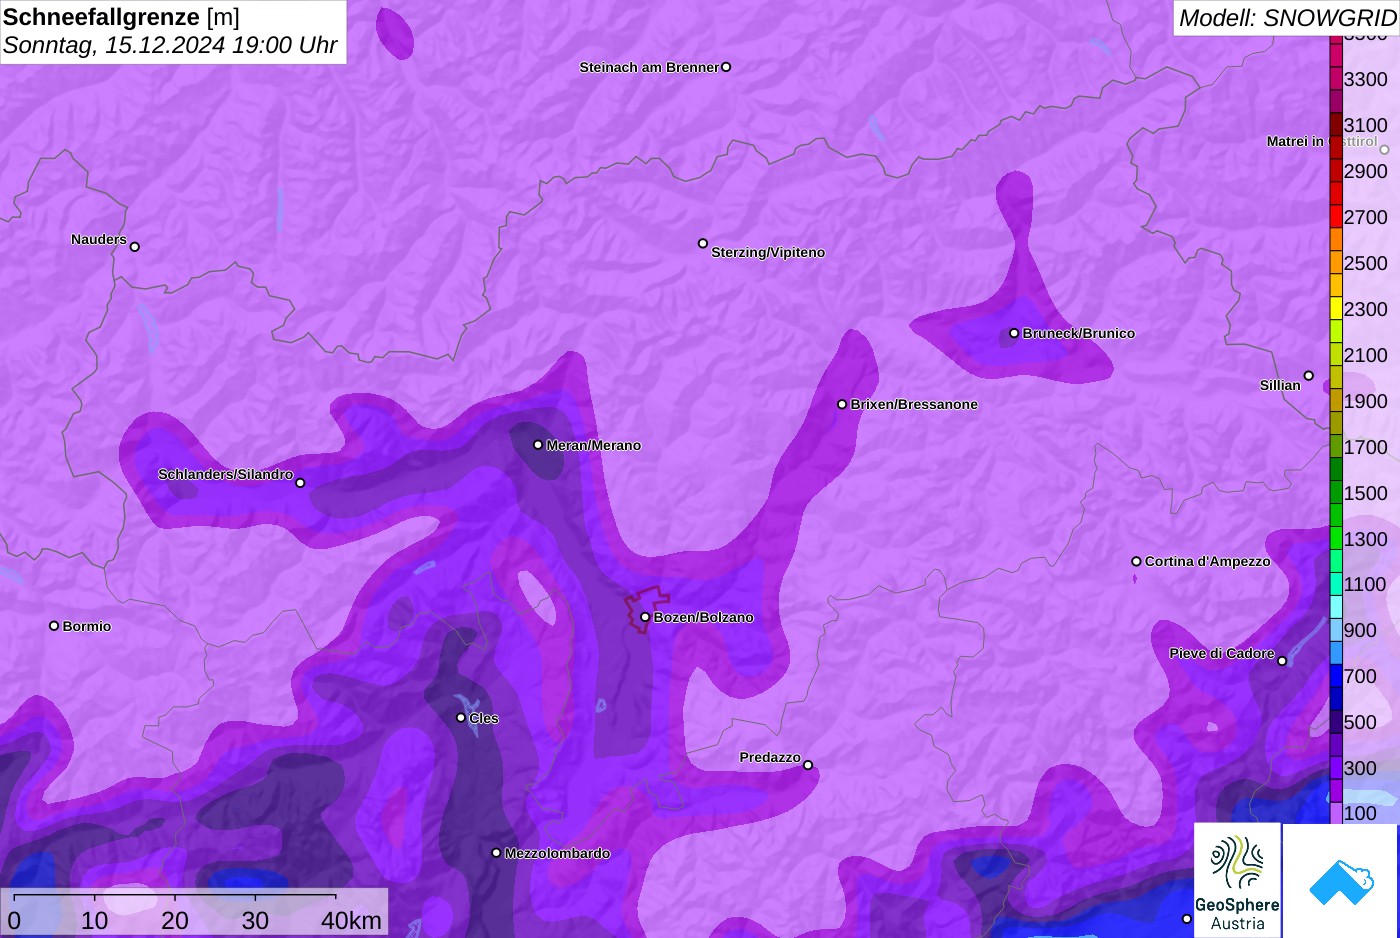
Task: Select the Nauders location marker
Action: tap(135, 247)
